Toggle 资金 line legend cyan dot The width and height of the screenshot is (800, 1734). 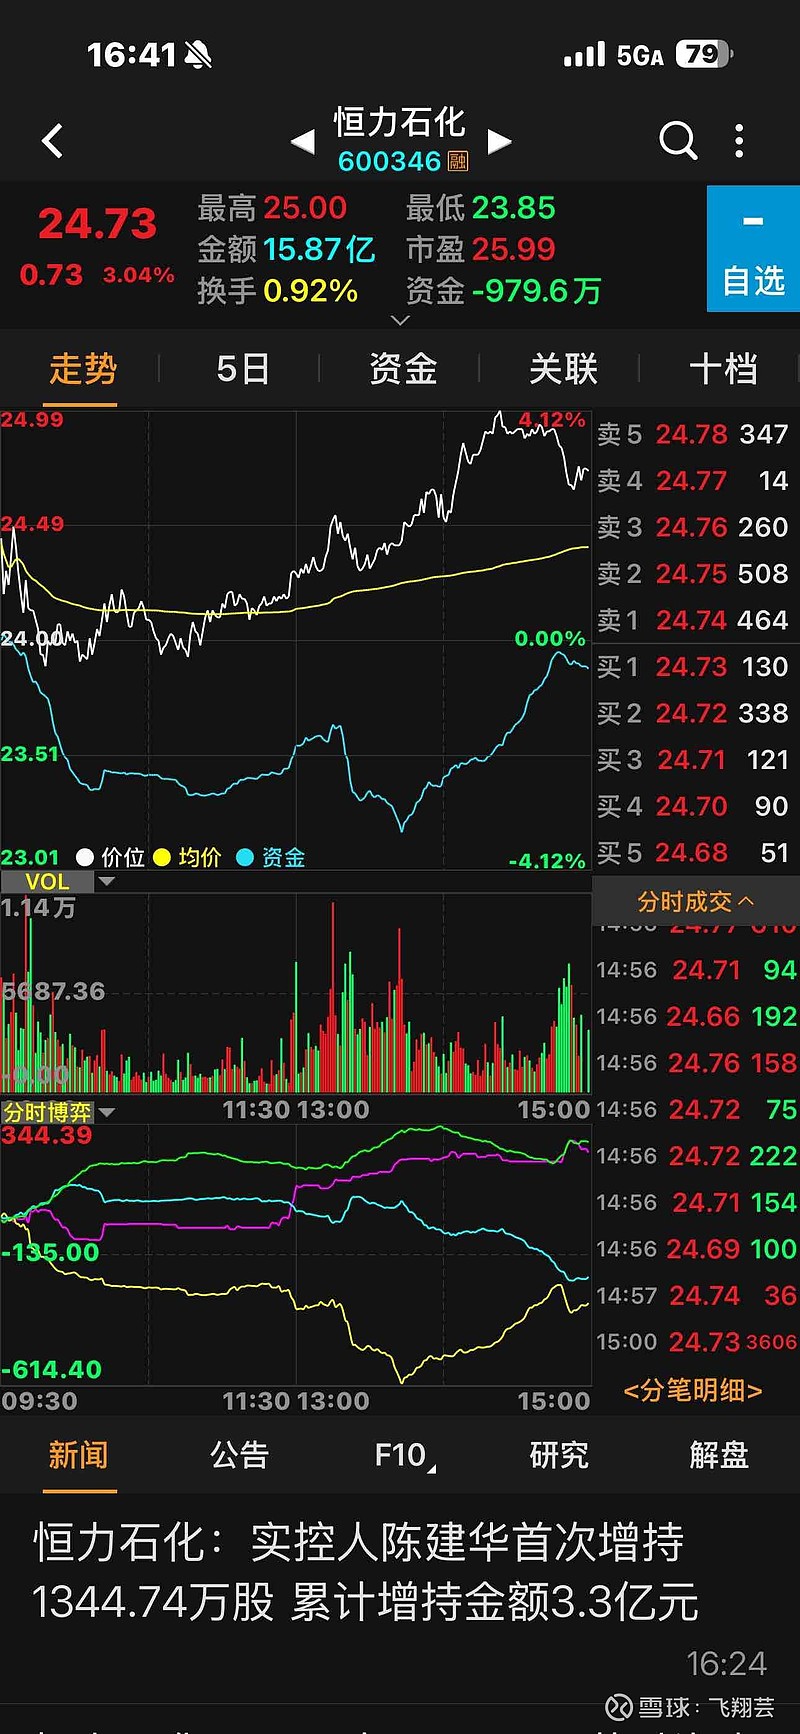point(245,857)
